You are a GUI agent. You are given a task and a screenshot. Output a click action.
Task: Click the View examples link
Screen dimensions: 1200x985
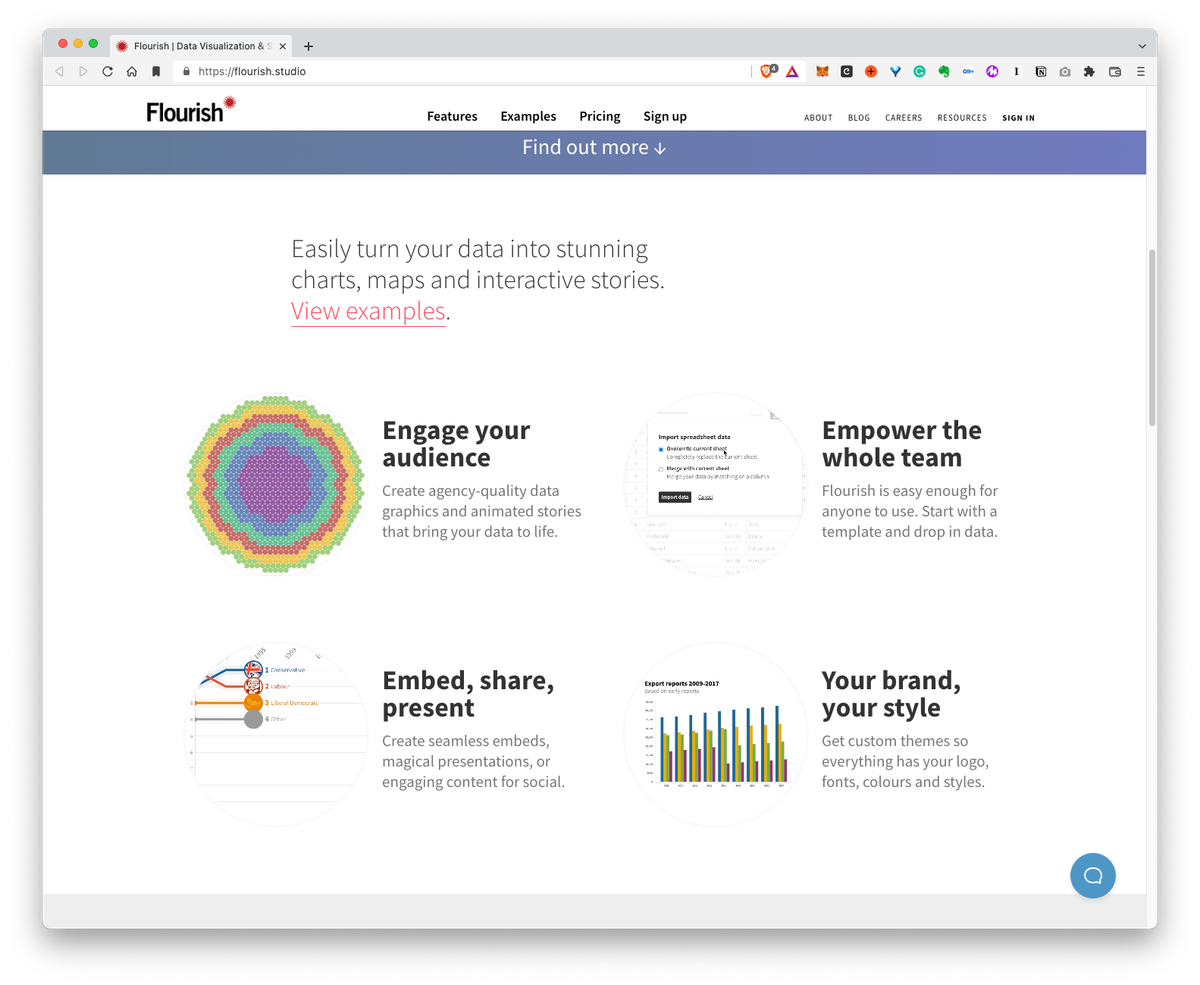[368, 311]
